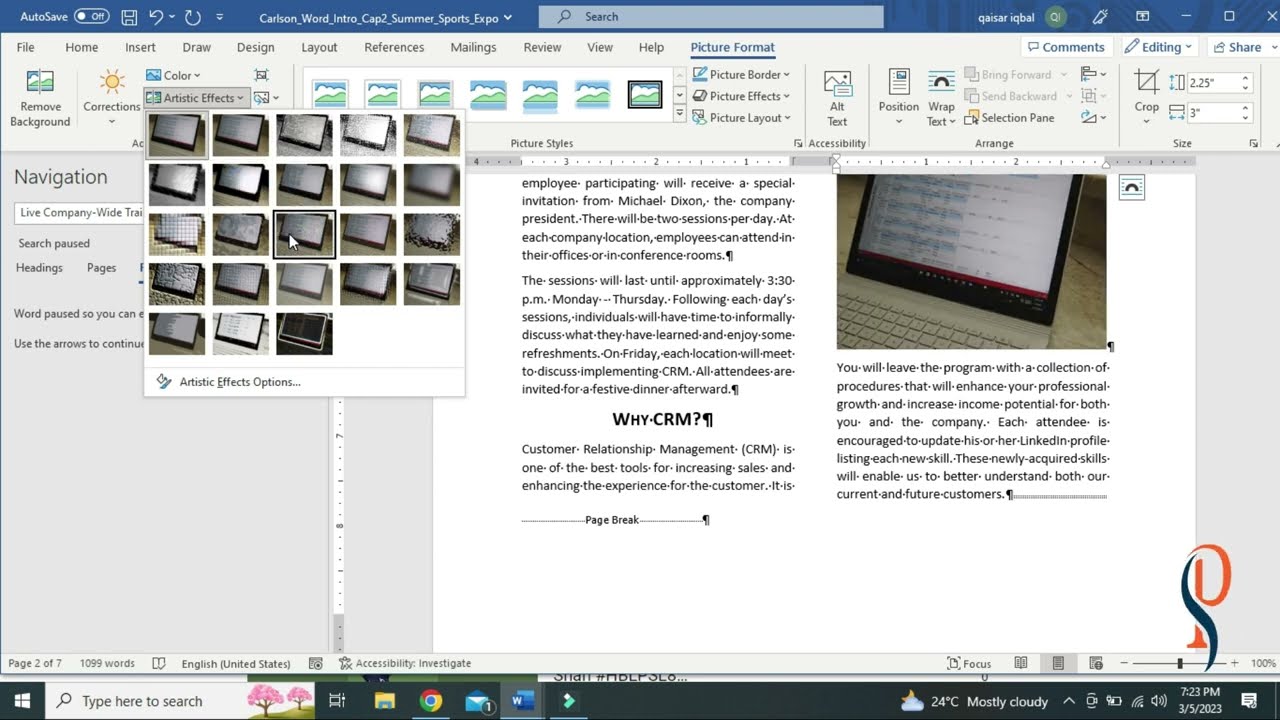Open the Size dialog launcher
Screen dimensions: 1280x720
click(x=1254, y=144)
